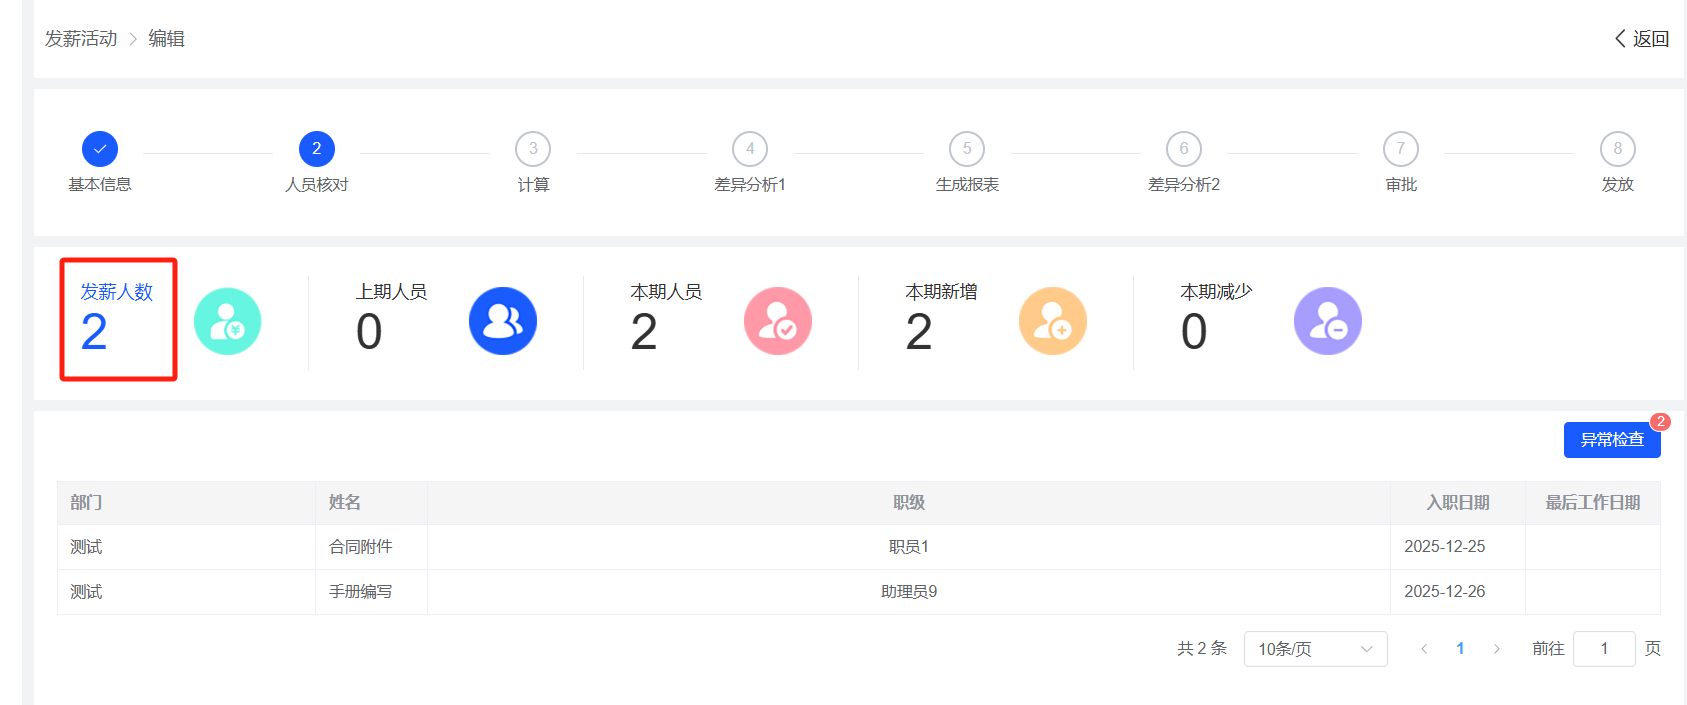
Task: Click the teal payroll headcount icon
Action: pyautogui.click(x=227, y=321)
